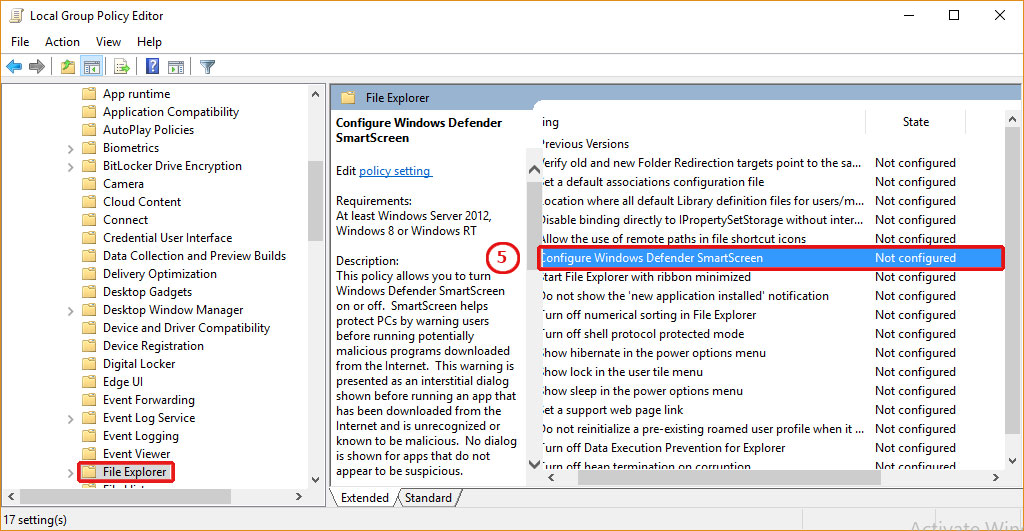Click tree pane horizontal scrollbar right arrow
This screenshot has width=1024, height=531.
[x=299, y=497]
